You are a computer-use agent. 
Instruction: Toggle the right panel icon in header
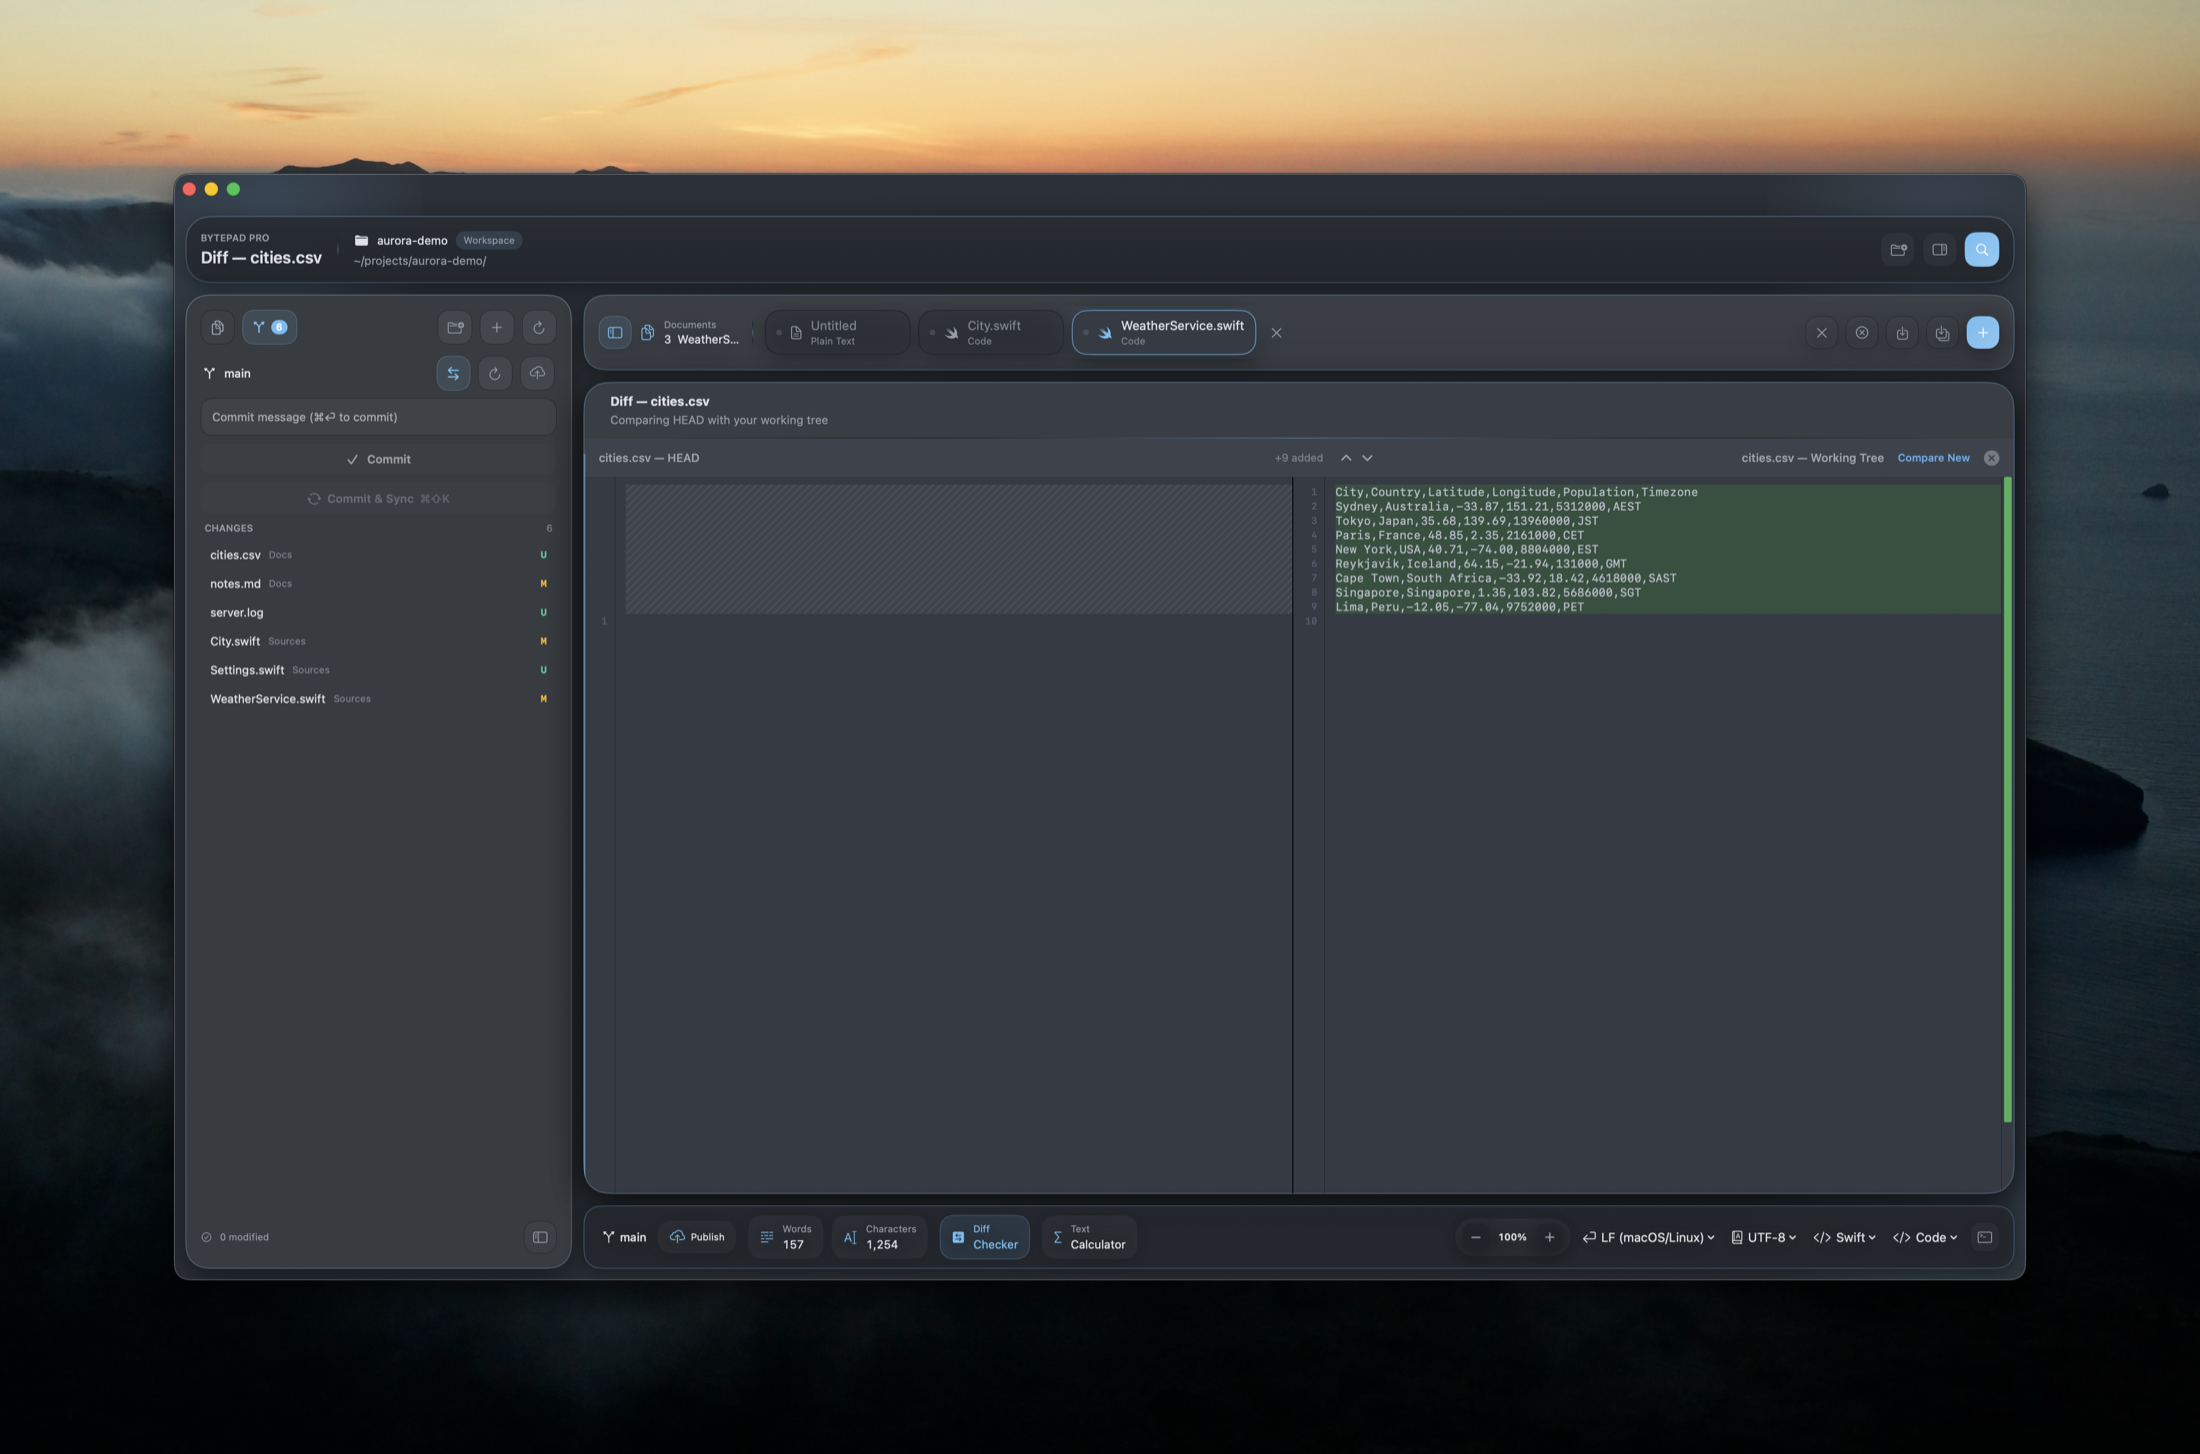[x=1940, y=250]
